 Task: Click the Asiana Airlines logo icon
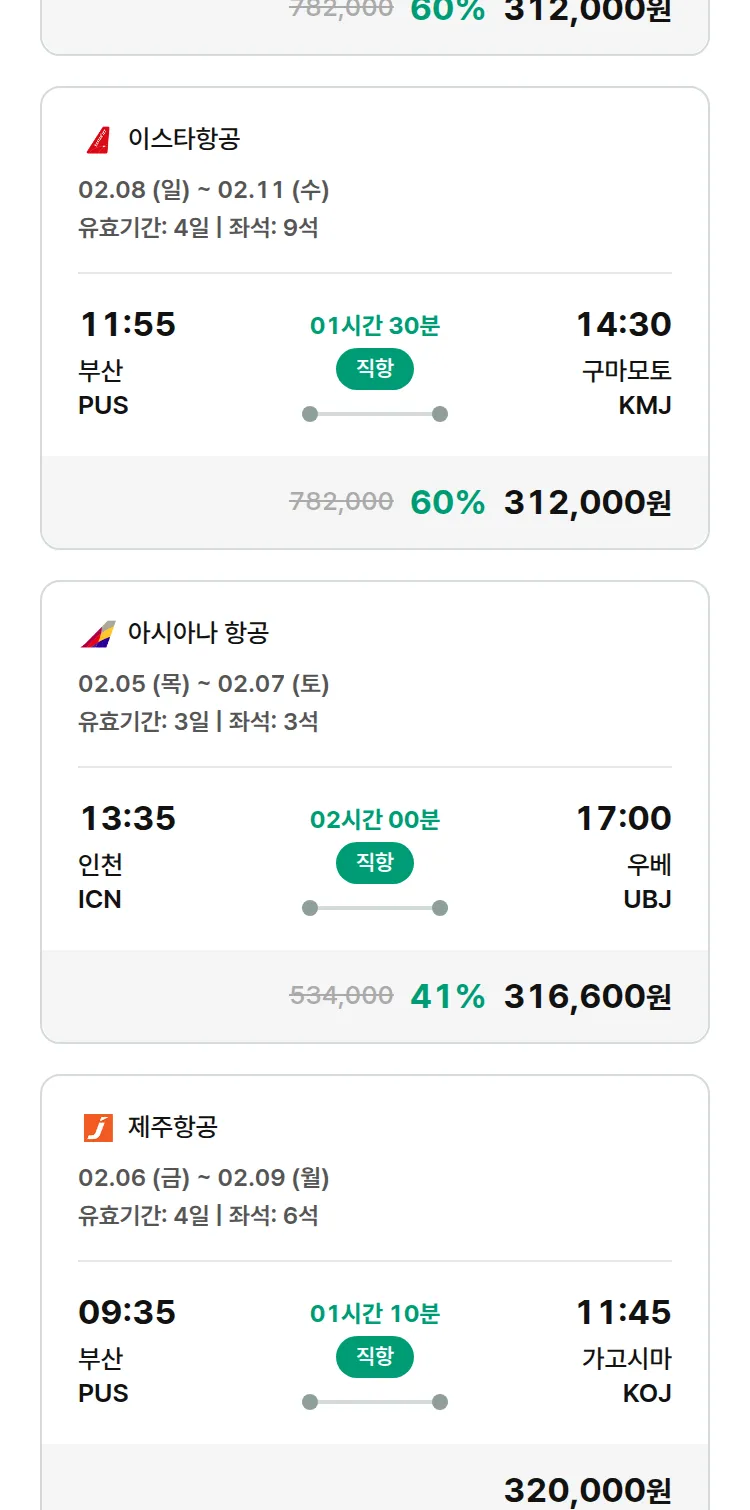pos(98,633)
